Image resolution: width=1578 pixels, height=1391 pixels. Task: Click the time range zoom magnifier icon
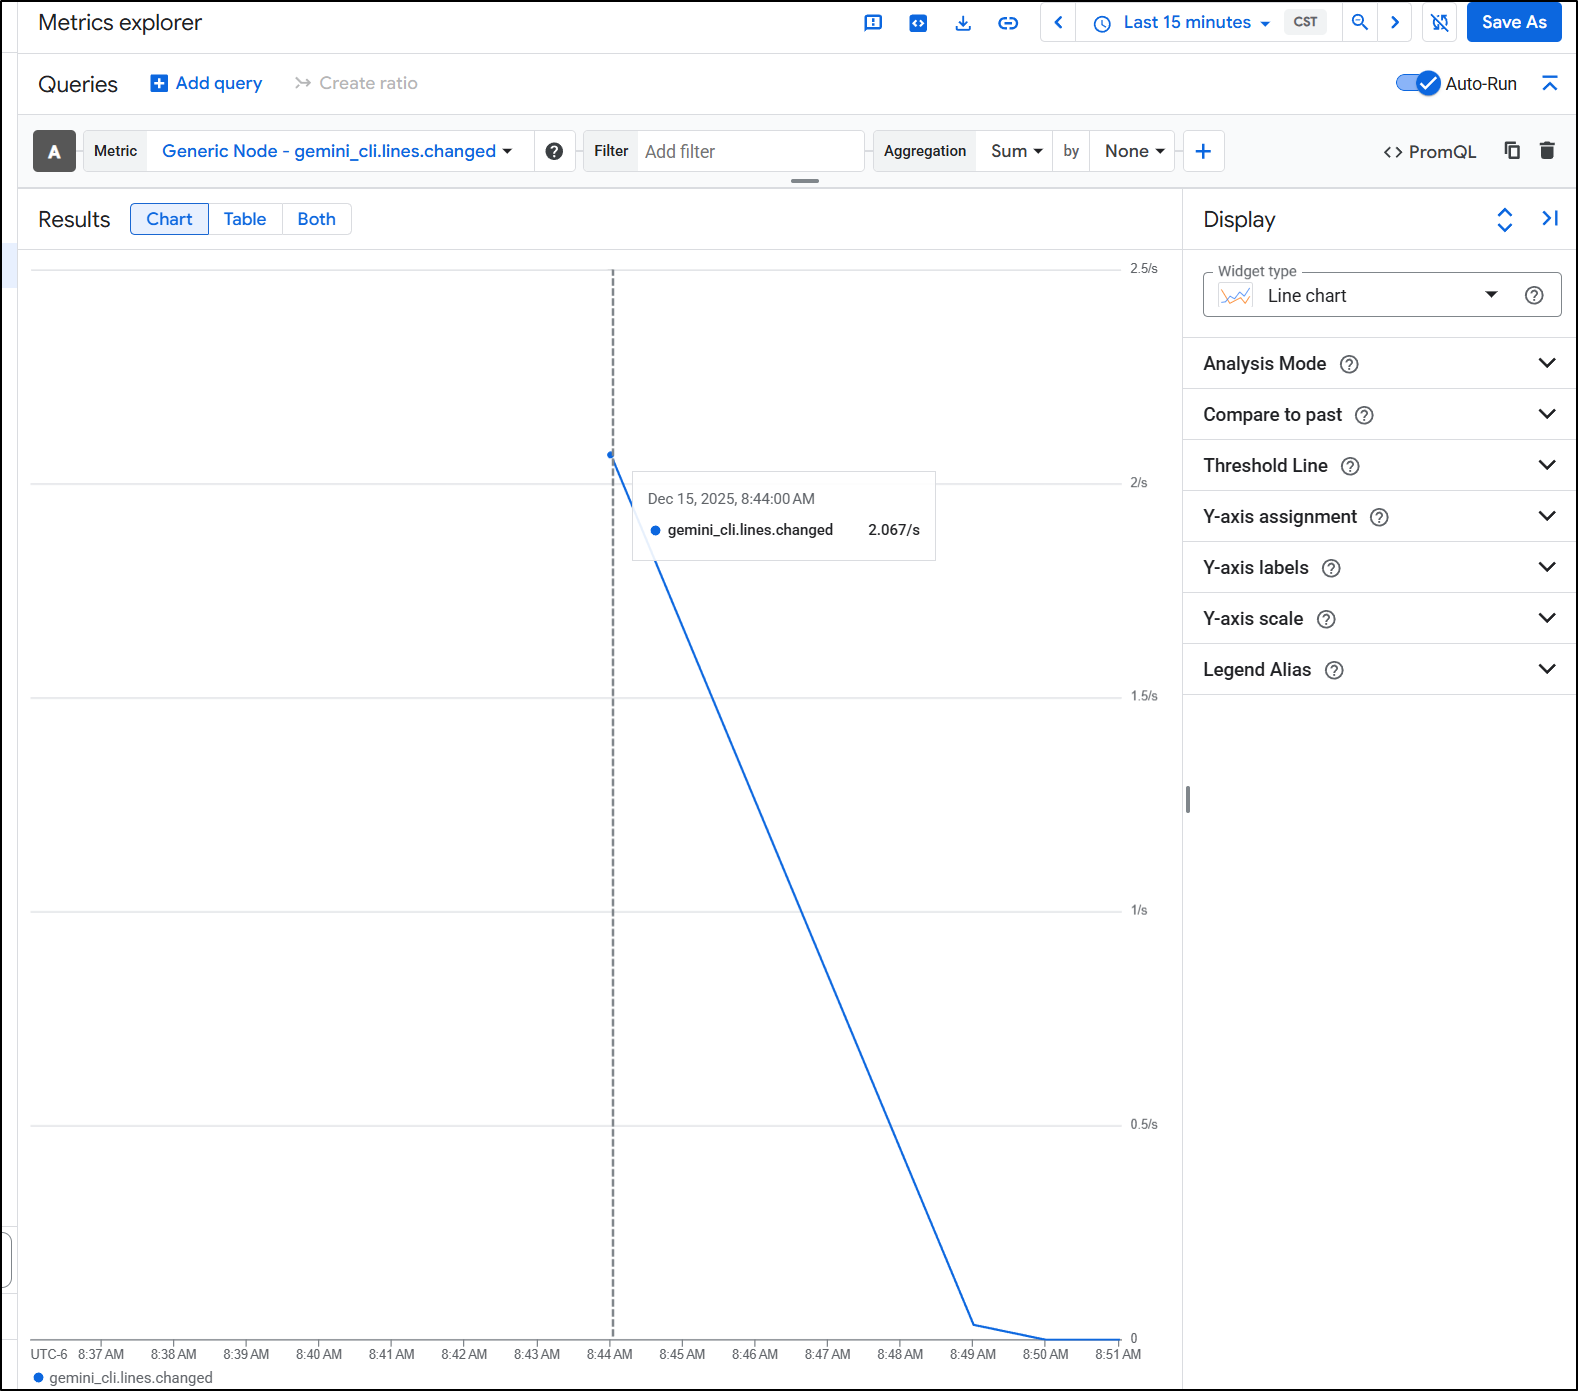tap(1359, 22)
